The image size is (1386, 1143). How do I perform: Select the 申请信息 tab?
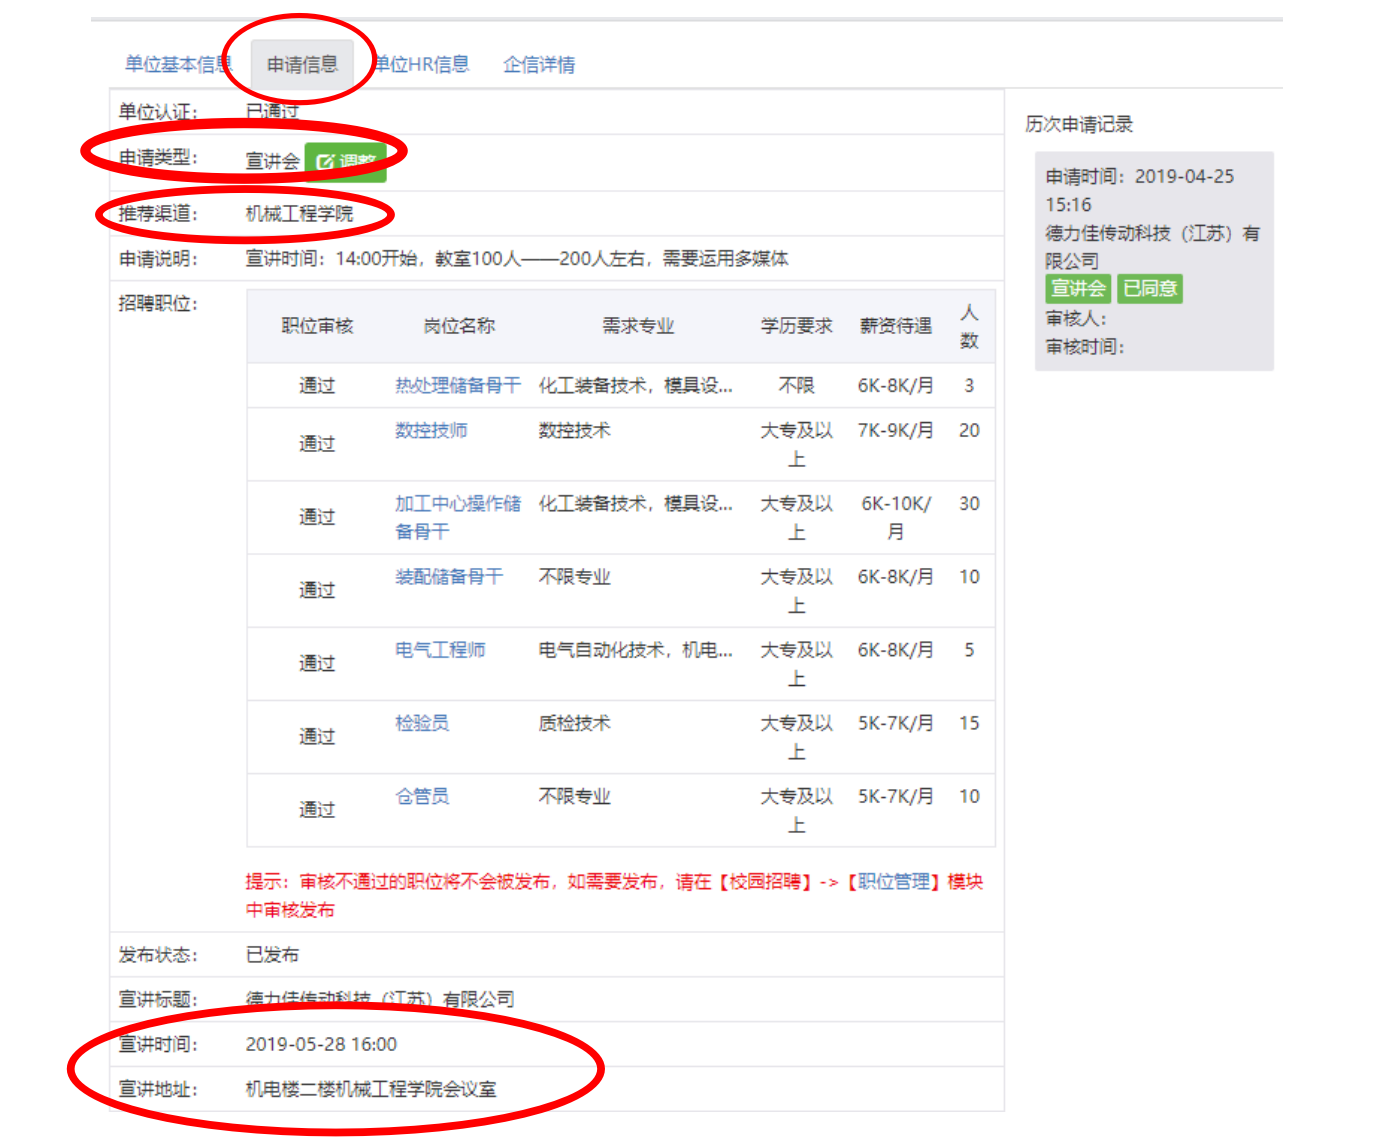click(302, 65)
